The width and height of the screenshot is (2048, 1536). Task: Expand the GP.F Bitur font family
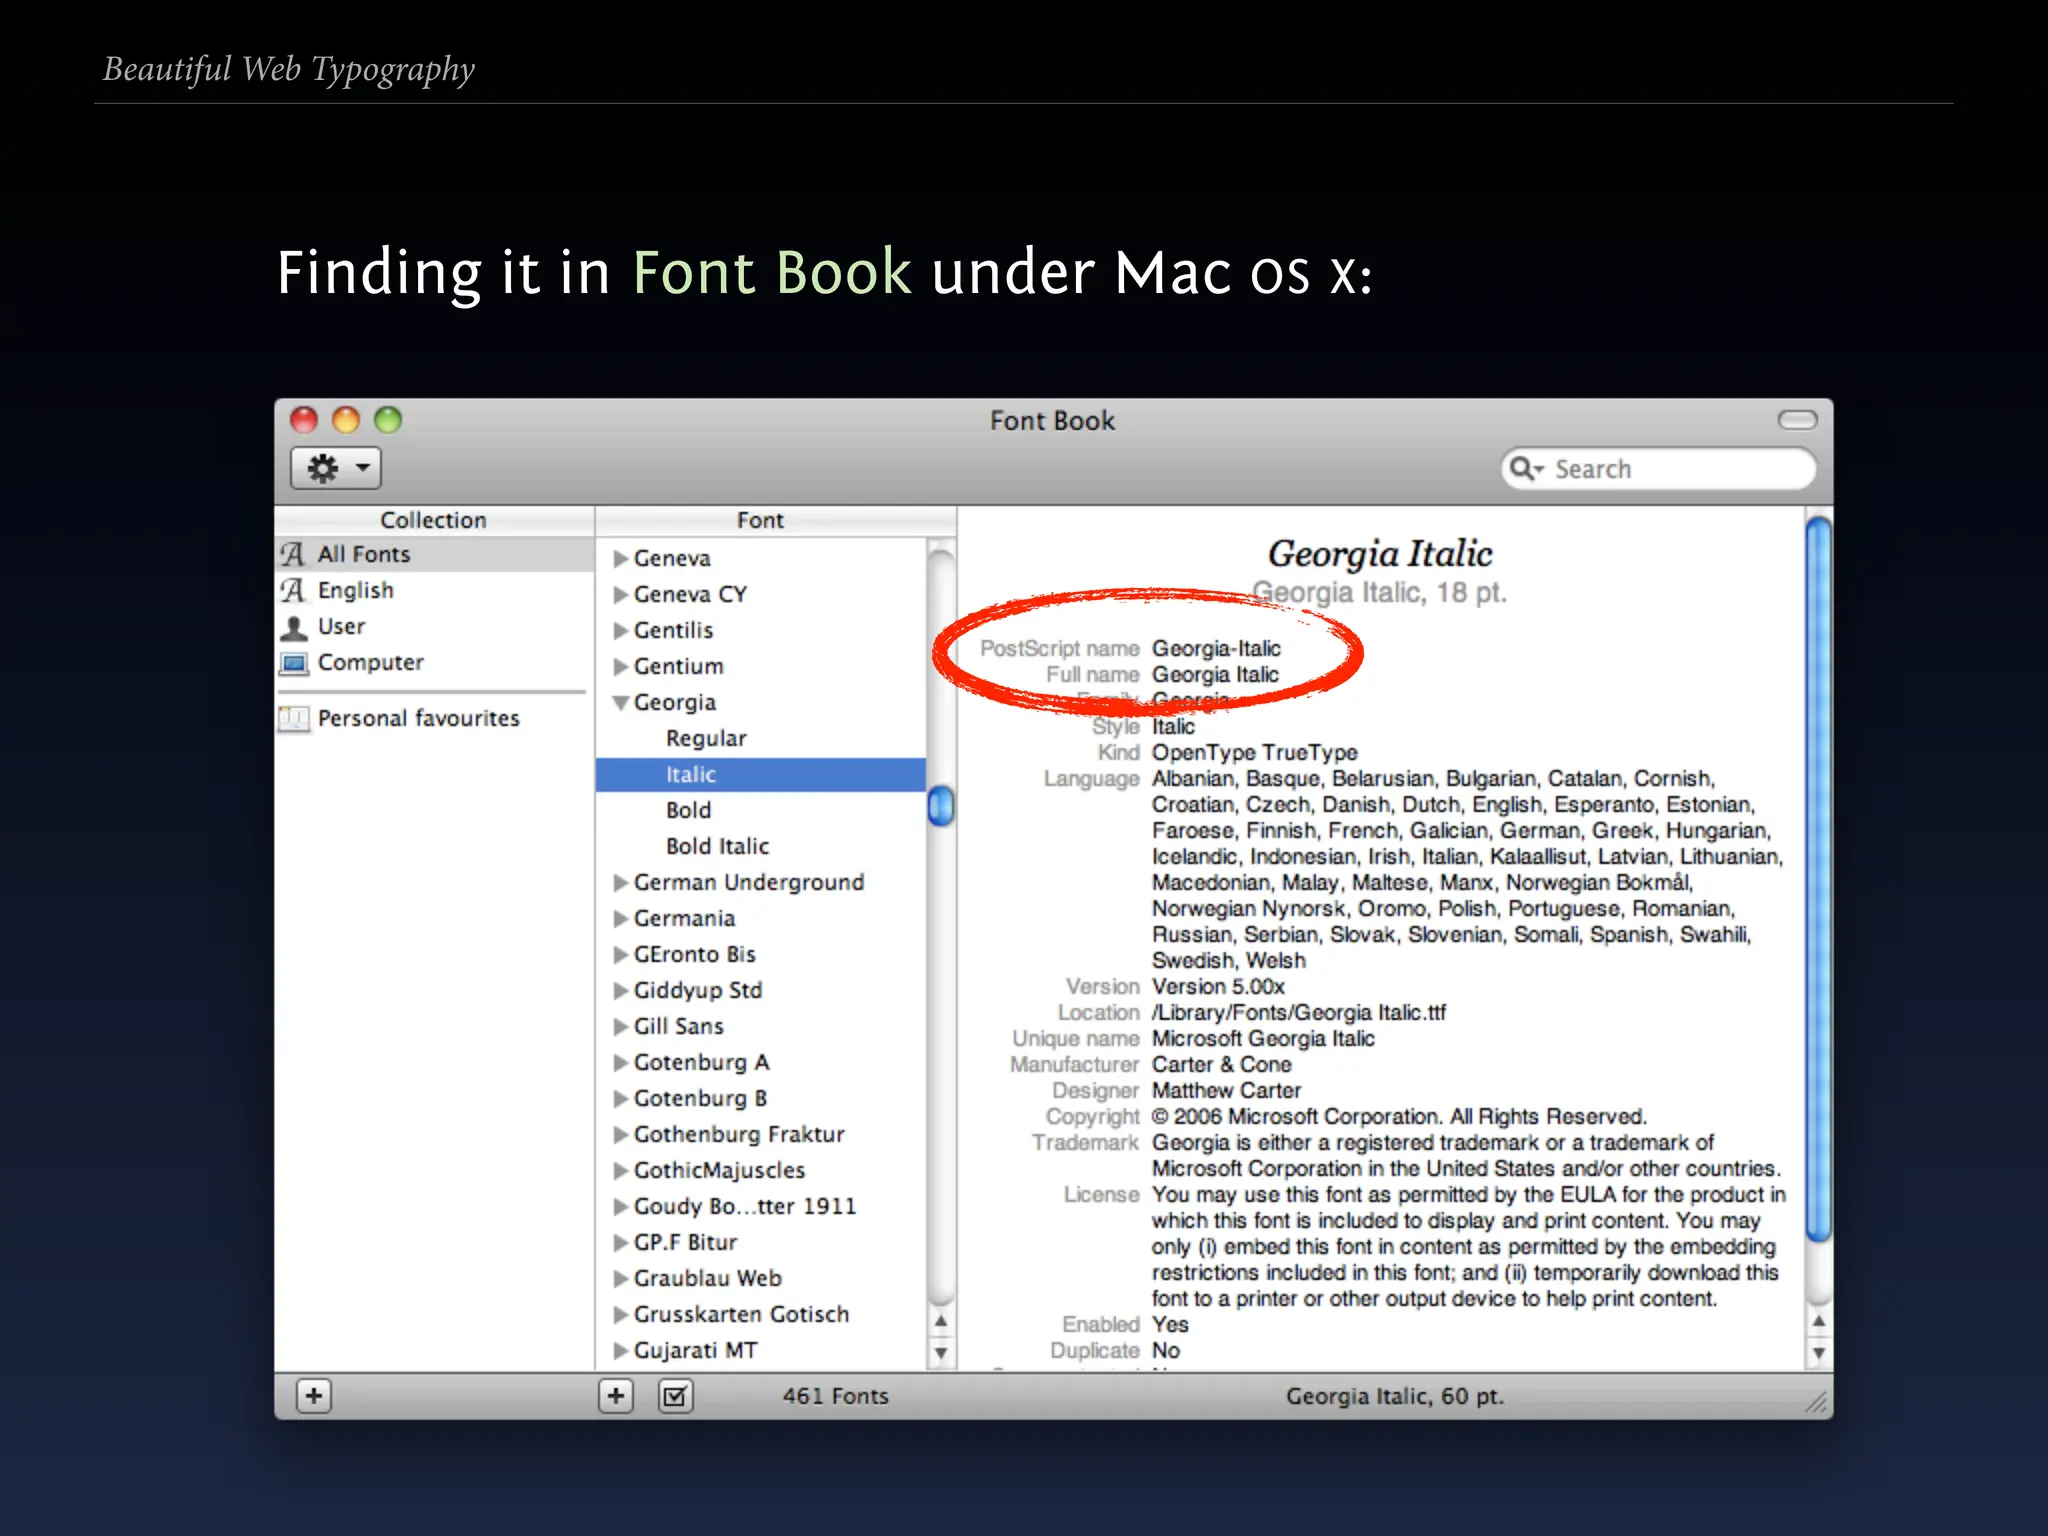(x=621, y=1242)
